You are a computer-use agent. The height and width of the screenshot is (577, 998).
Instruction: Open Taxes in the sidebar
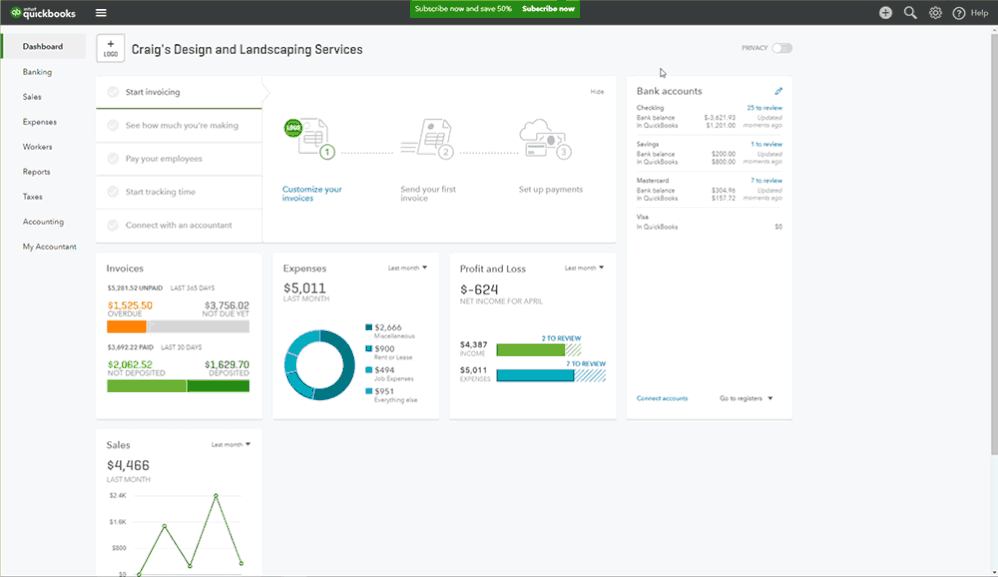pyautogui.click(x=32, y=197)
